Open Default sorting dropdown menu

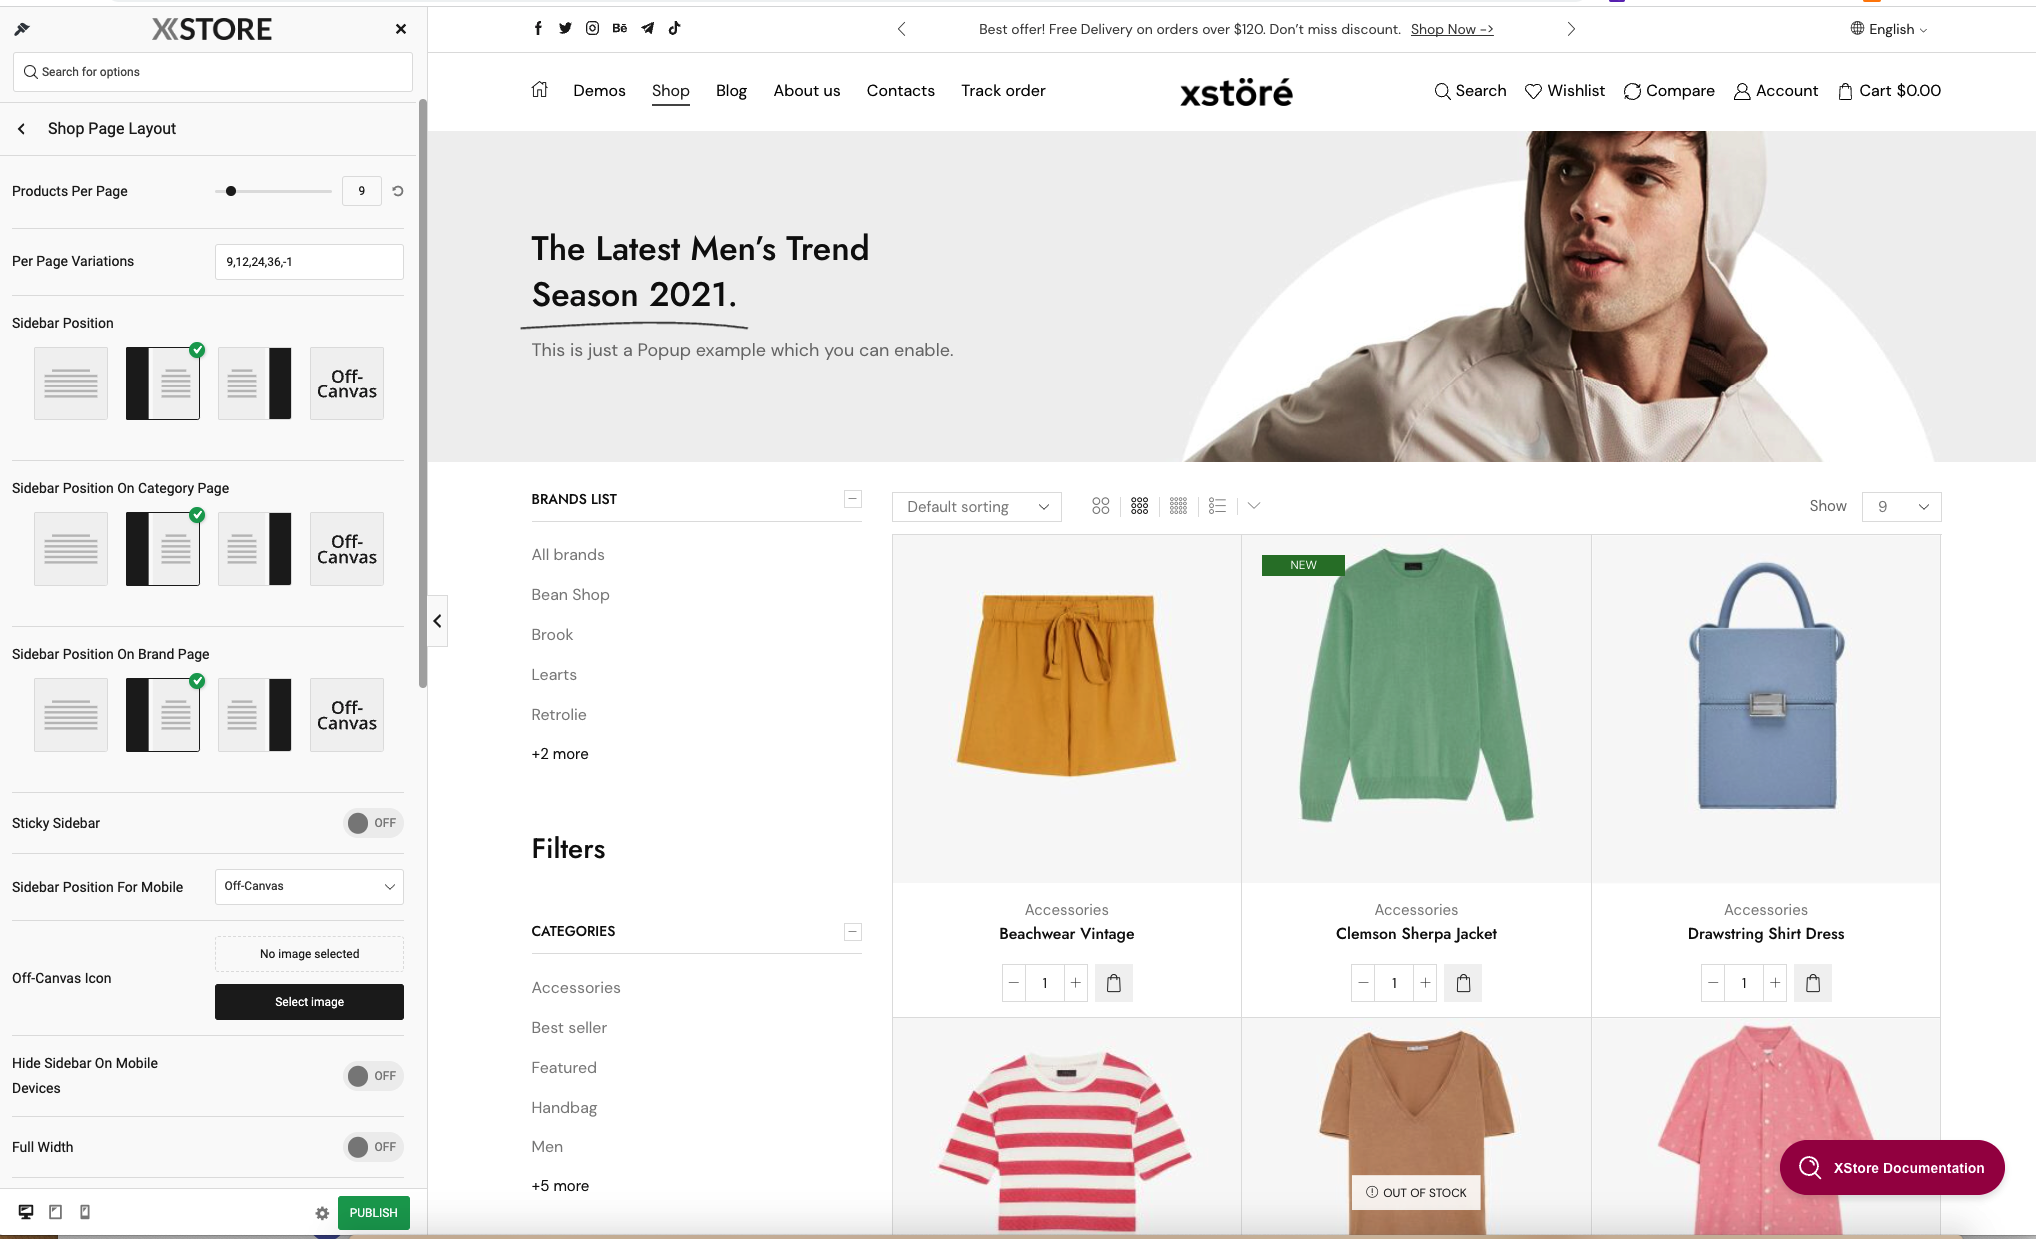coord(974,506)
